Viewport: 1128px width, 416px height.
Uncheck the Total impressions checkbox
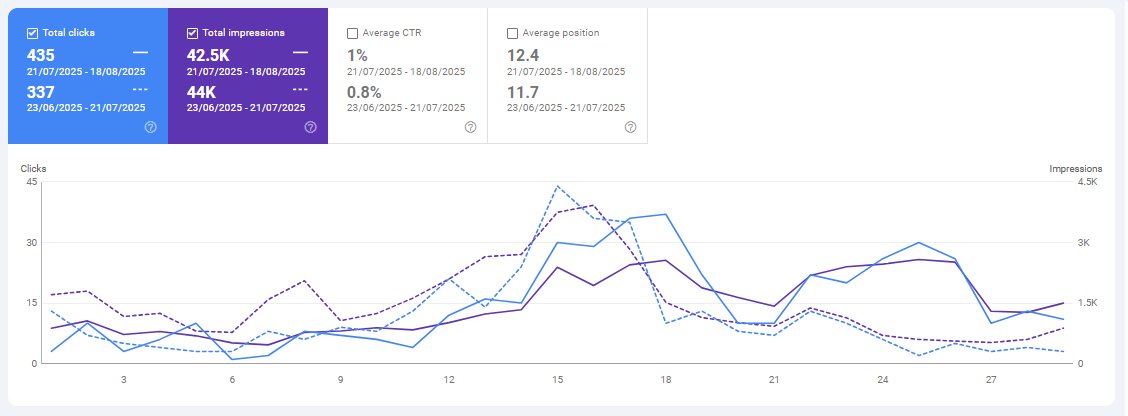[192, 33]
